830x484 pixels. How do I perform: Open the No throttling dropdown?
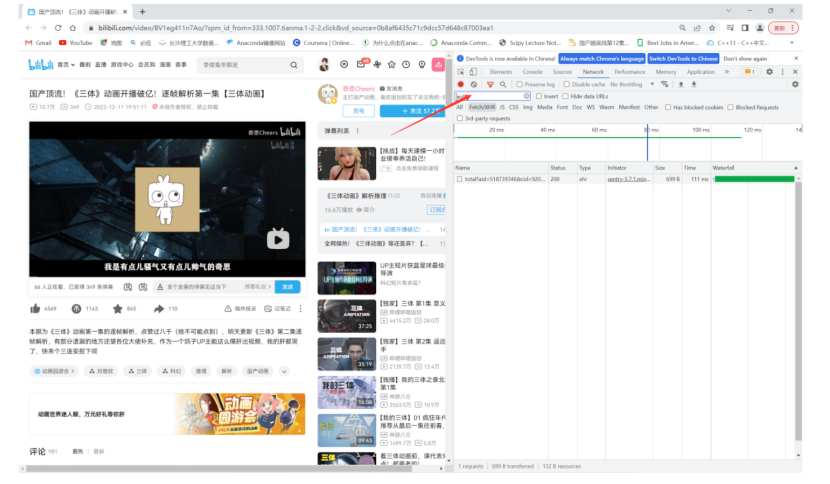(x=631, y=84)
